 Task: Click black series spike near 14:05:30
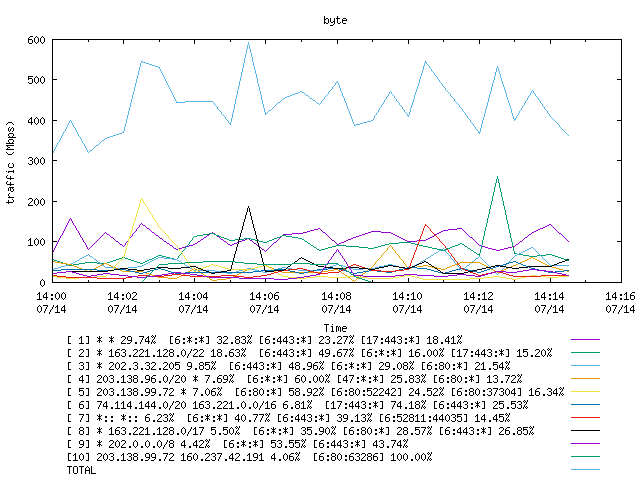(248, 207)
